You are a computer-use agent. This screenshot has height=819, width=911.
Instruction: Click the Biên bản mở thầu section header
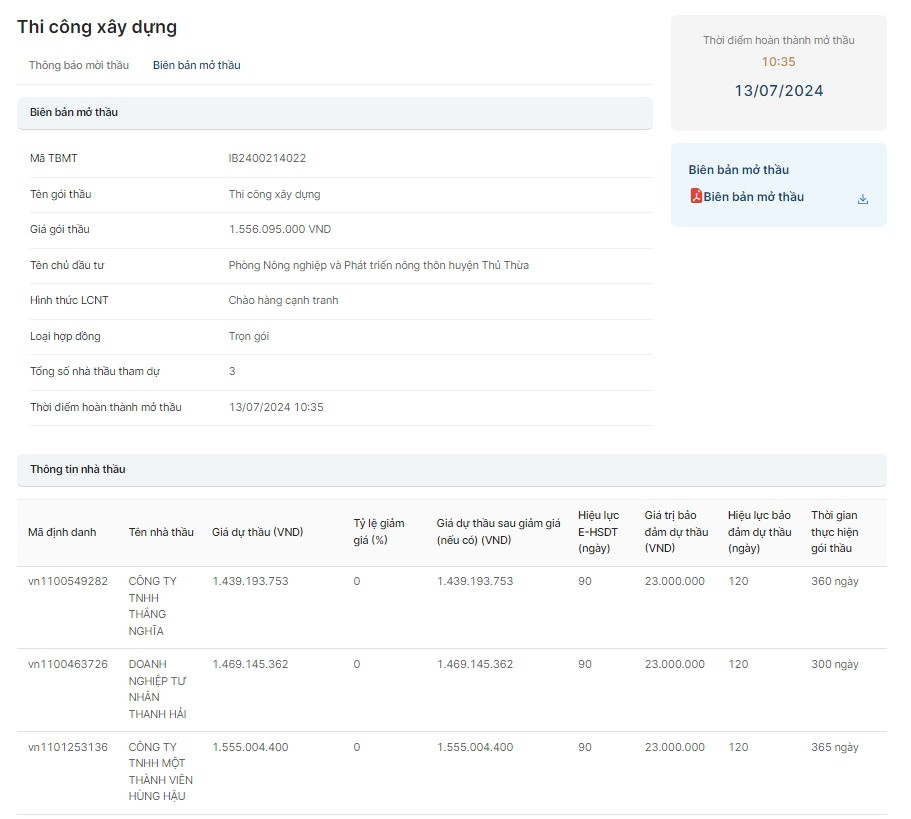click(x=74, y=112)
